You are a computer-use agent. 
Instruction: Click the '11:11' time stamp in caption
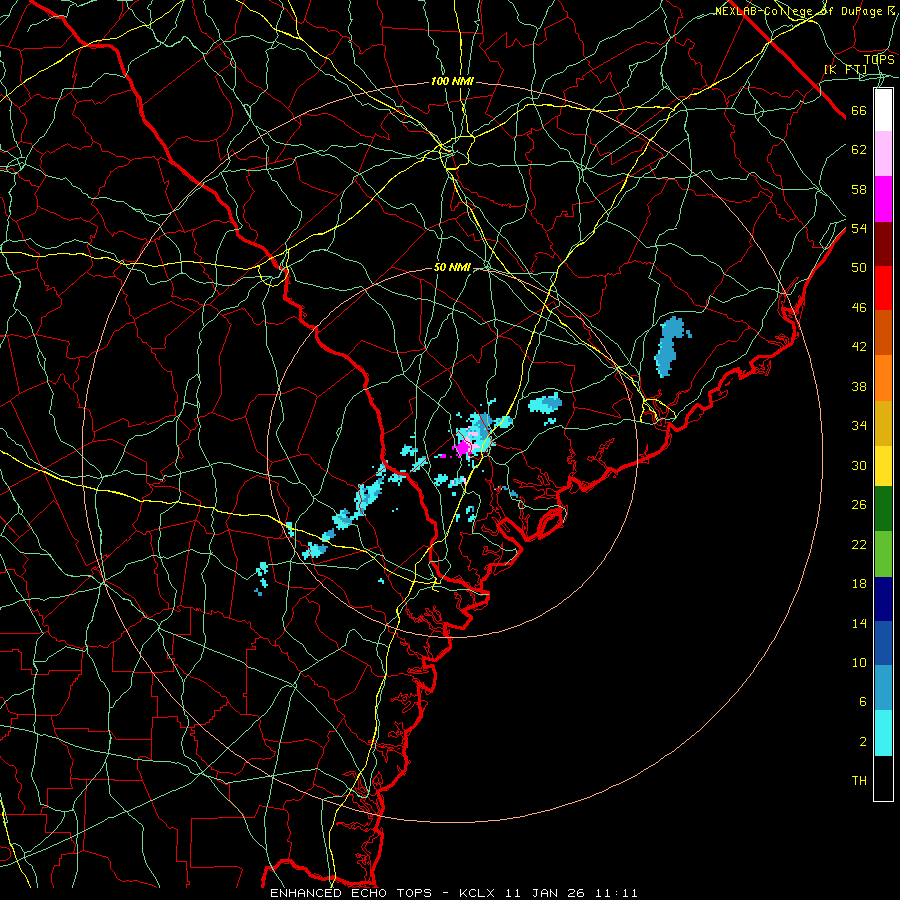(x=616, y=893)
